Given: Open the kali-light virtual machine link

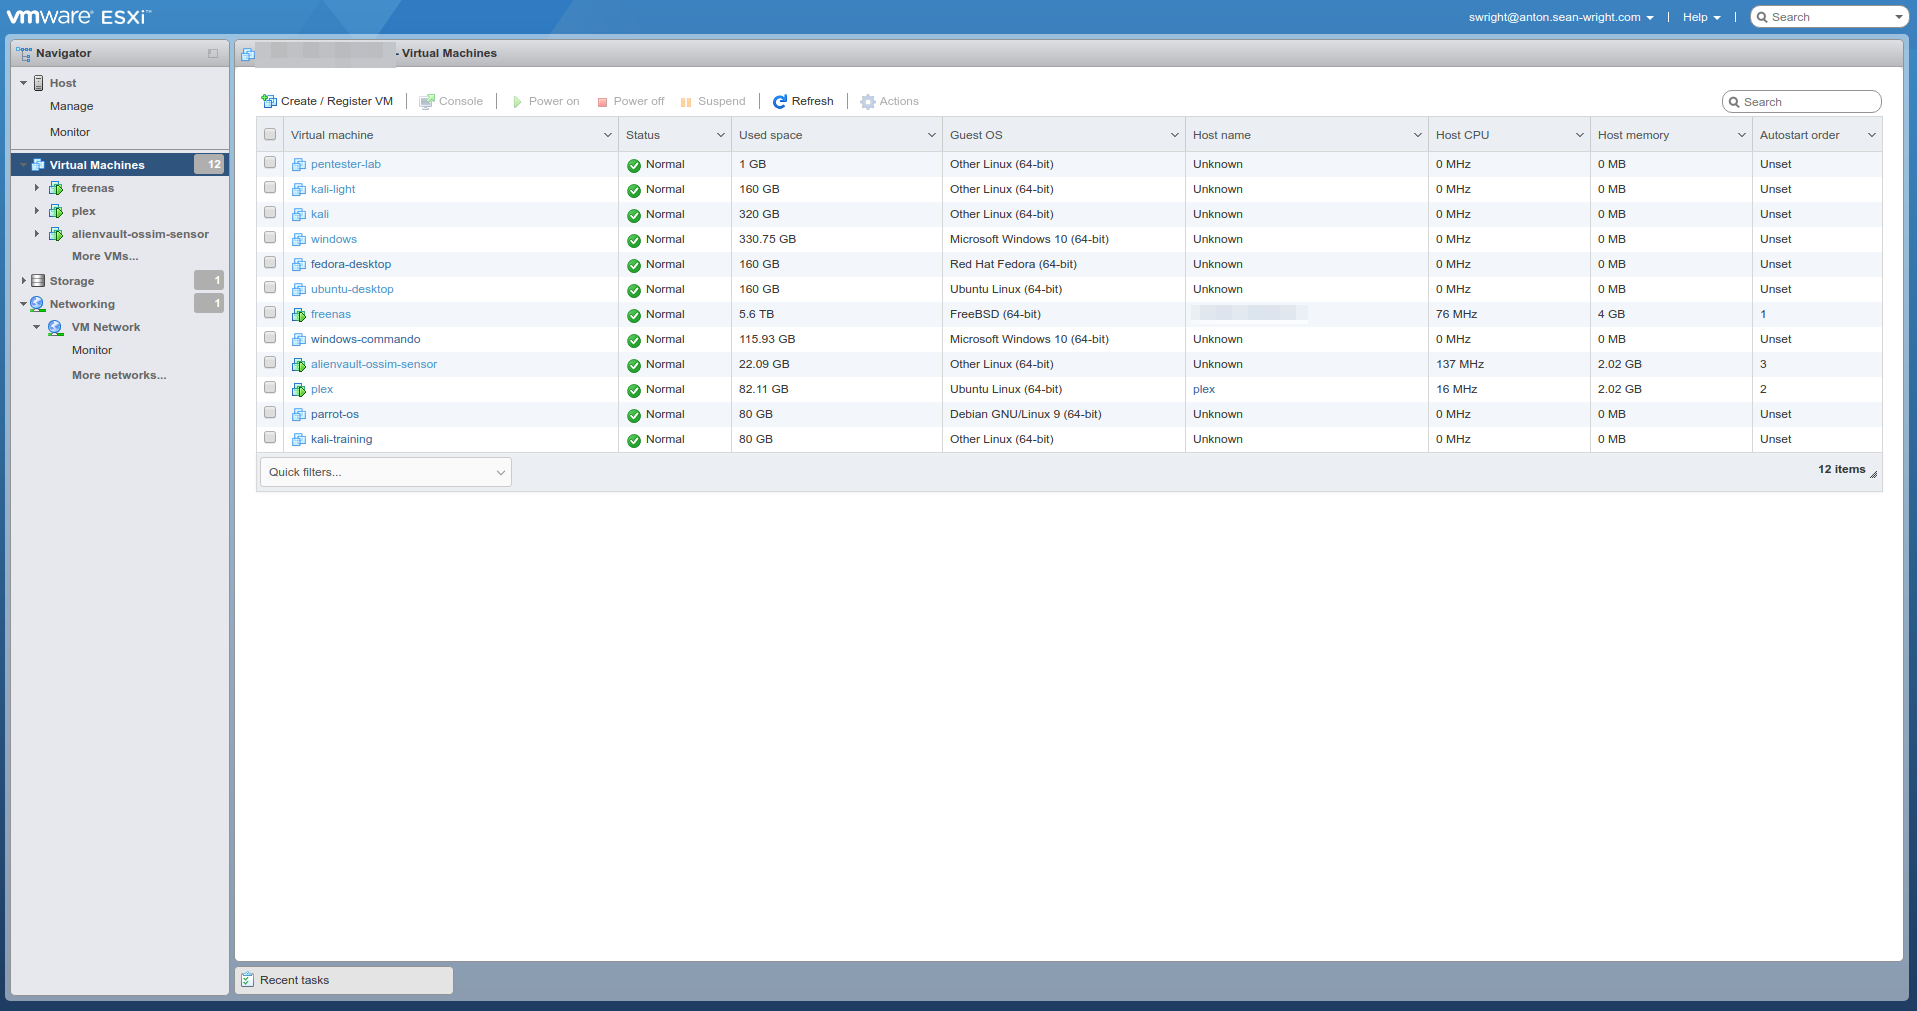Looking at the screenshot, I should click(333, 189).
